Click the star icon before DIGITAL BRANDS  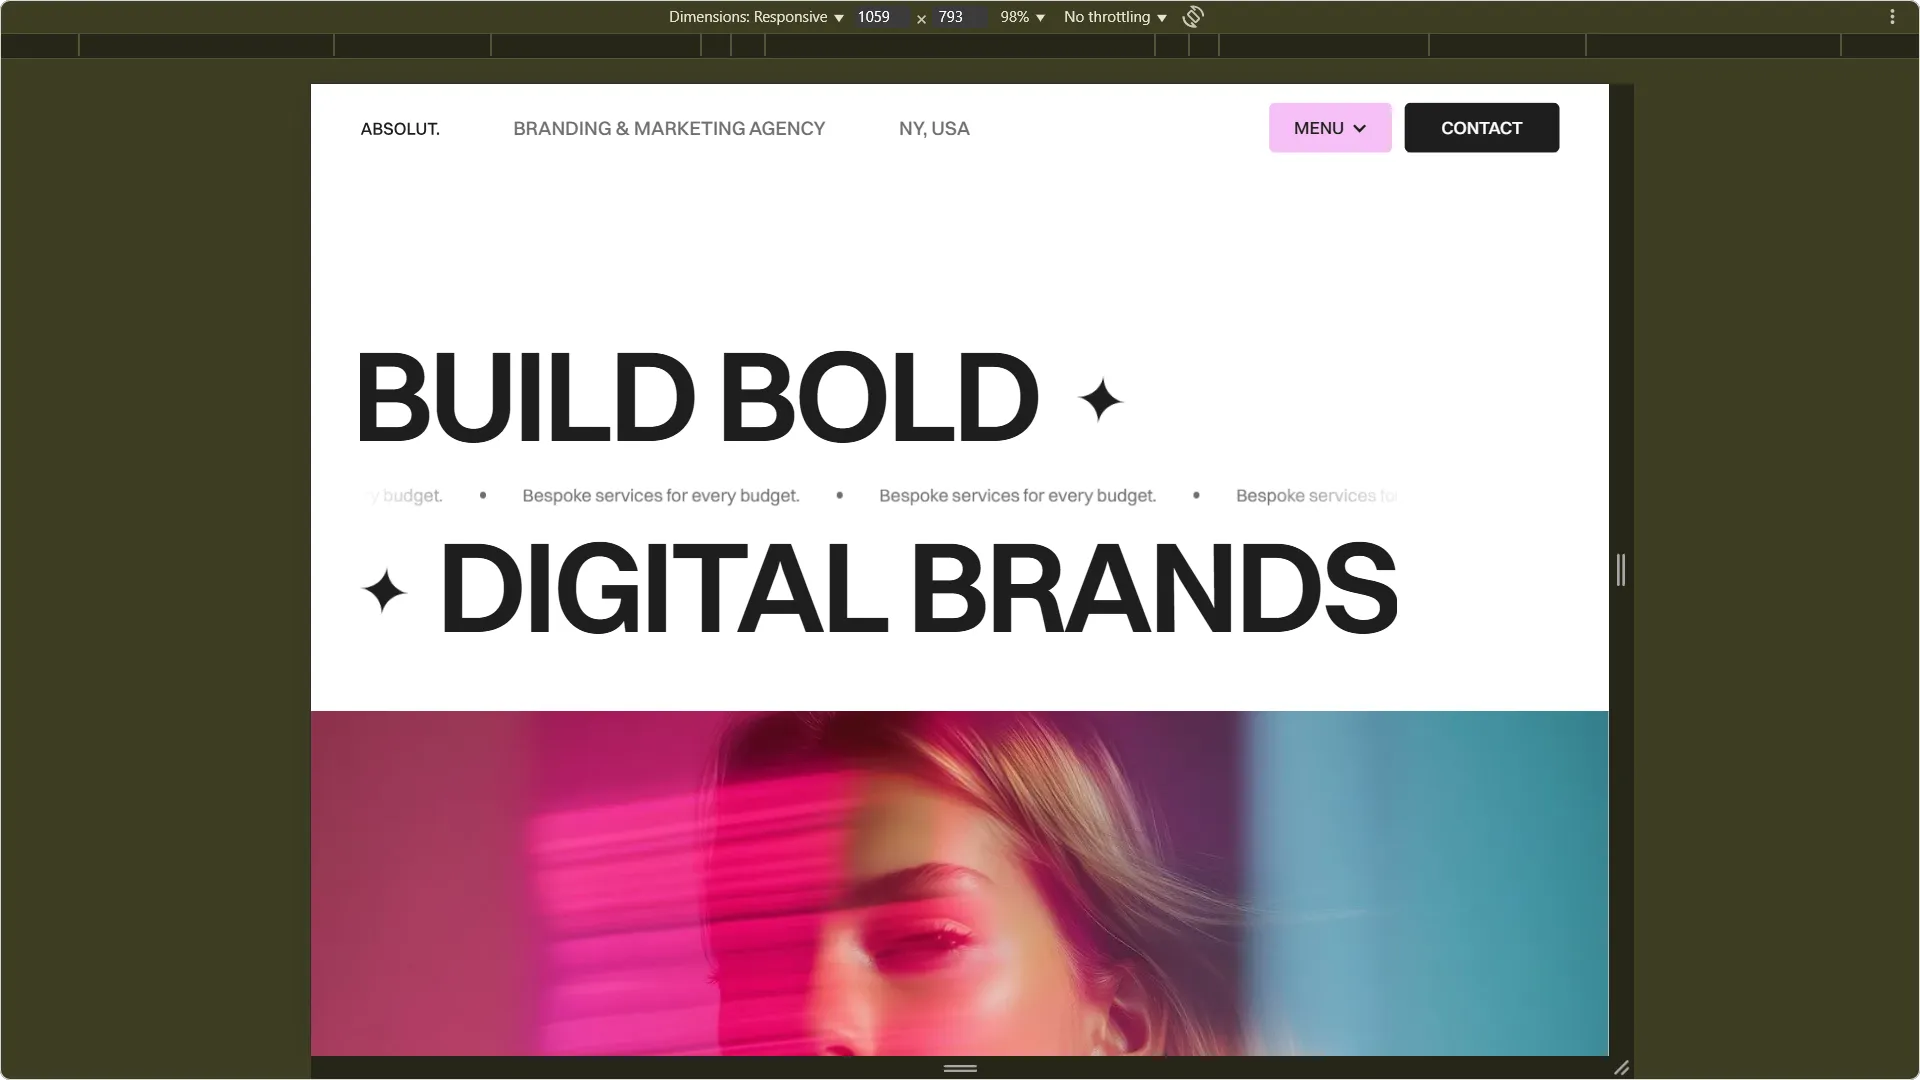(384, 591)
